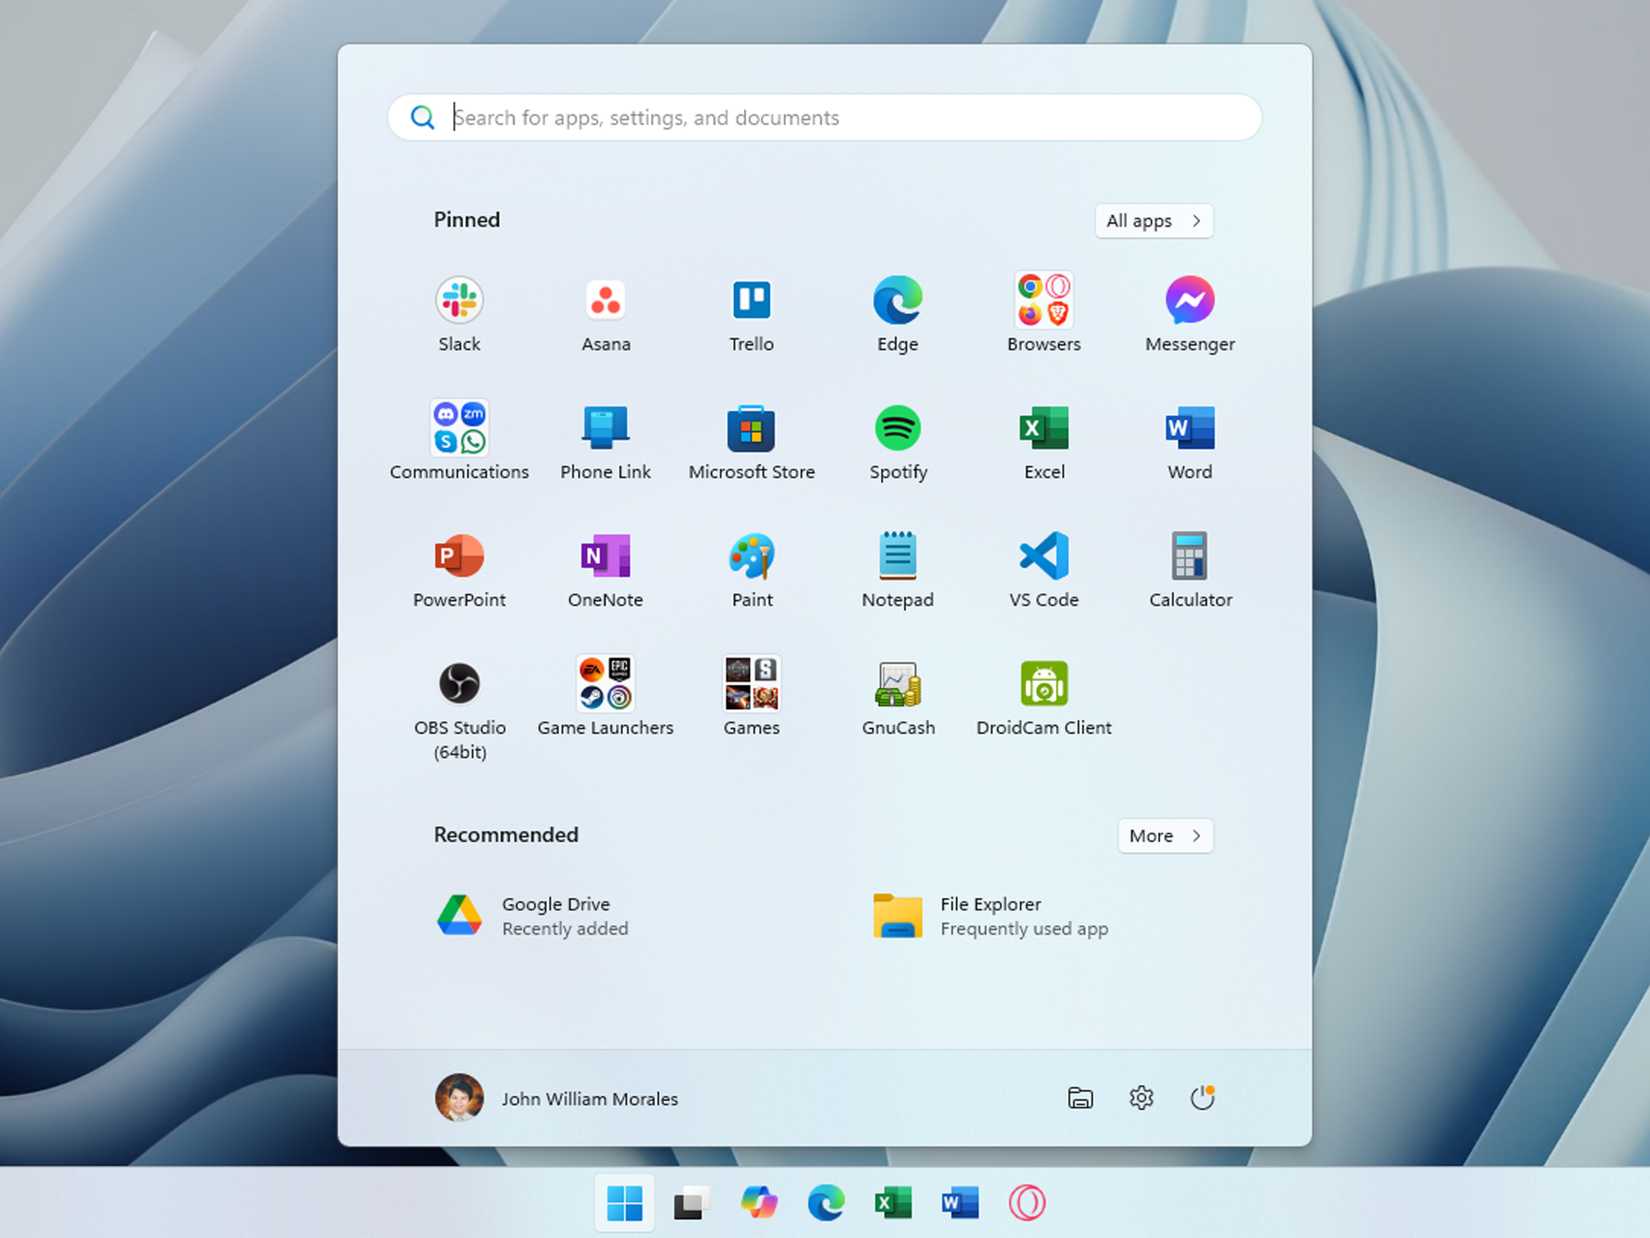Image resolution: width=1650 pixels, height=1238 pixels.
Task: Expand More recommended items
Action: click(1165, 836)
